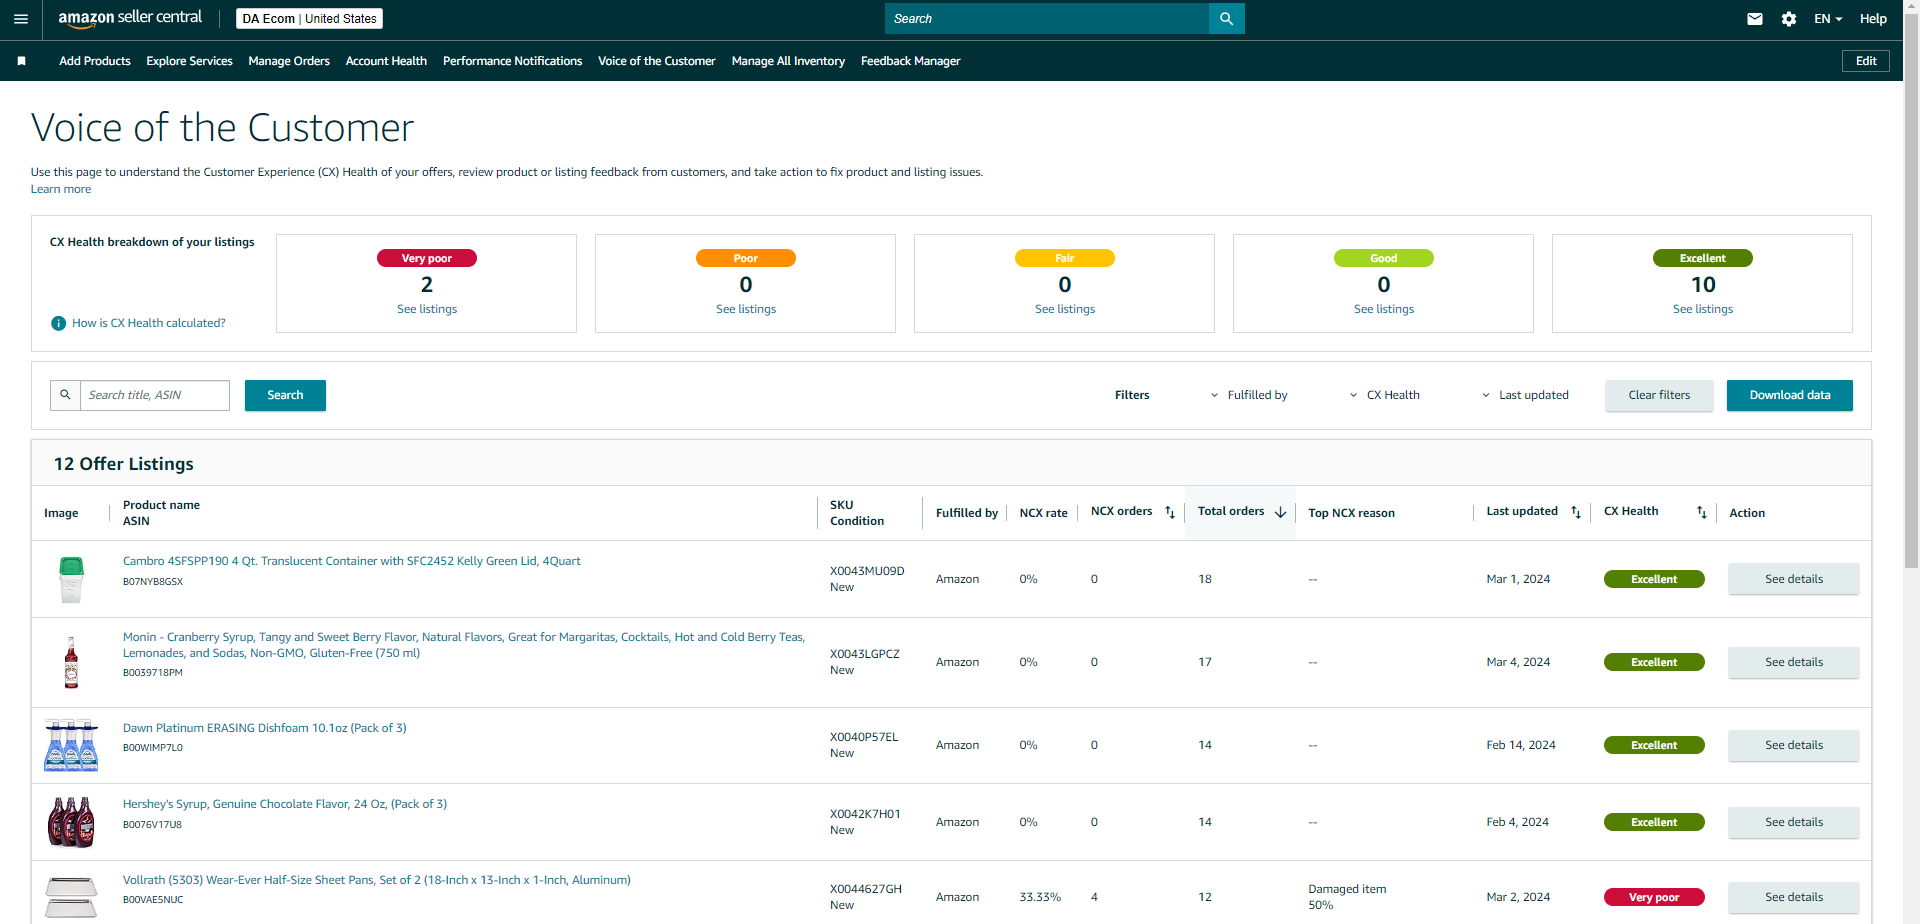1920x924 pixels.
Task: Click the magnifier icon in title search box
Action: [65, 395]
